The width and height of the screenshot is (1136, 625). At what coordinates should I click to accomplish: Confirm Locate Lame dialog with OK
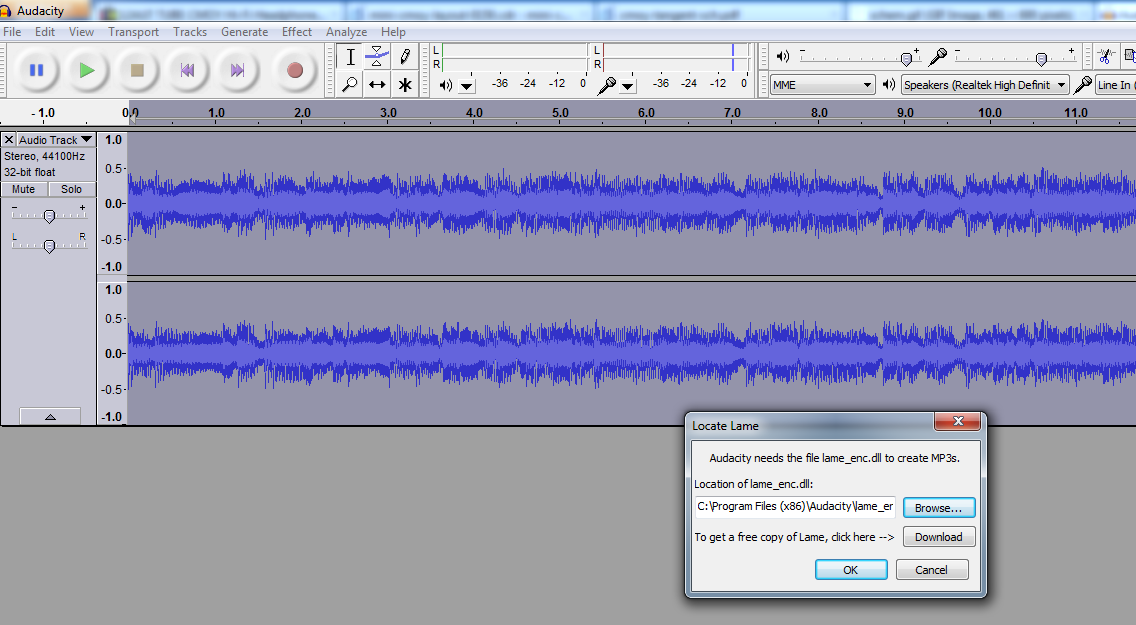pyautogui.click(x=851, y=570)
